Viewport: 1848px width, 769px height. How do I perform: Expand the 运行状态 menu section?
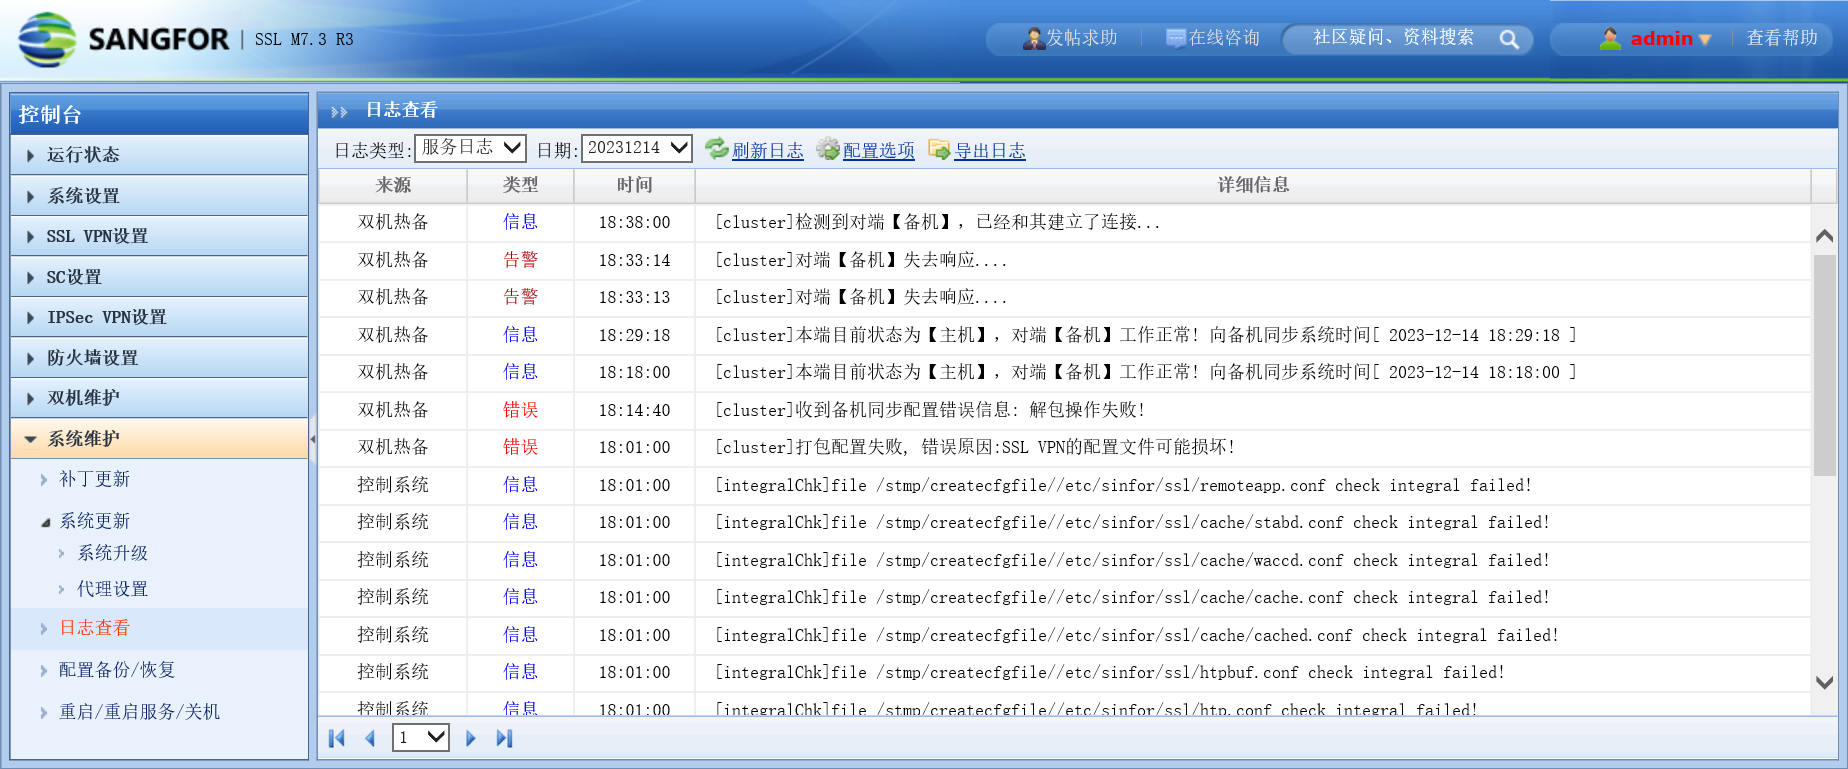[83, 155]
